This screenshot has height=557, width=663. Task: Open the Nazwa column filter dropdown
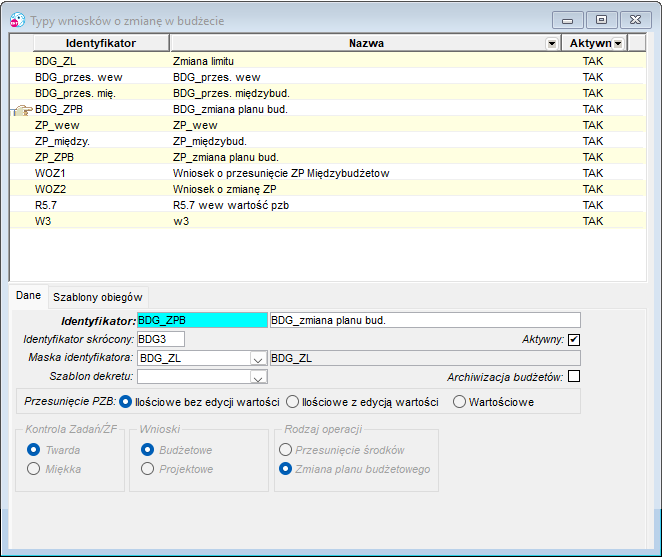552,44
